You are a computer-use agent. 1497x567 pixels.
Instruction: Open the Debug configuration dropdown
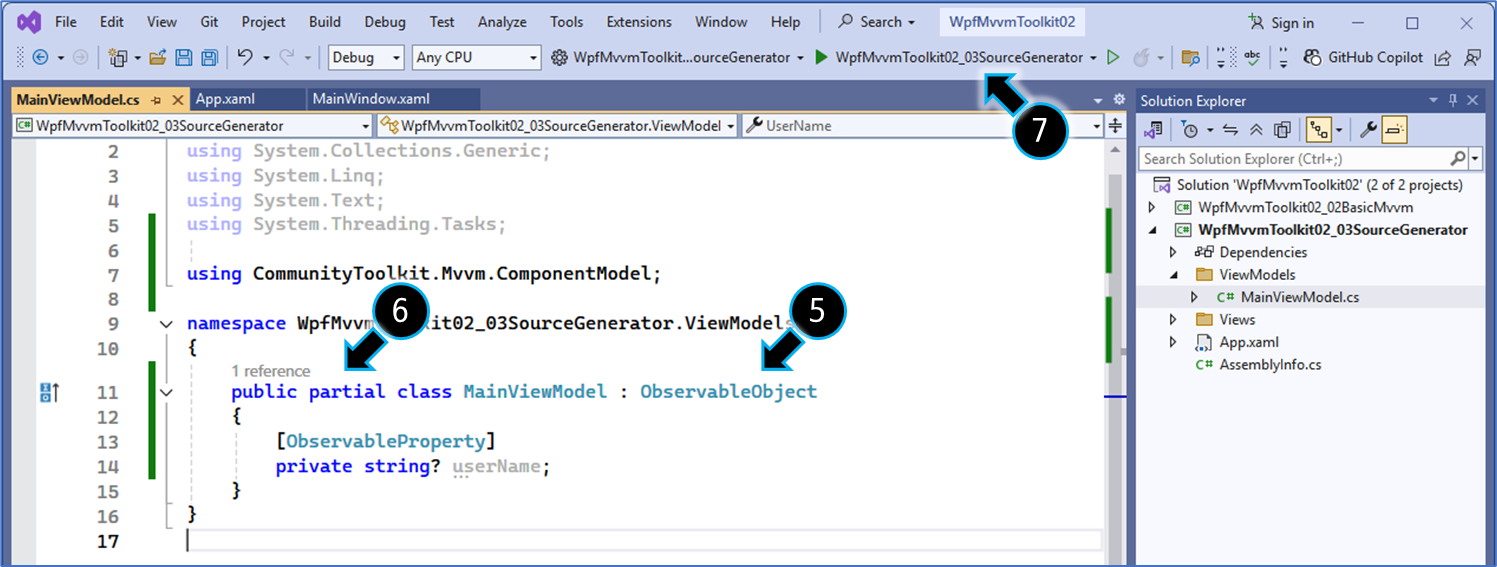tap(367, 58)
